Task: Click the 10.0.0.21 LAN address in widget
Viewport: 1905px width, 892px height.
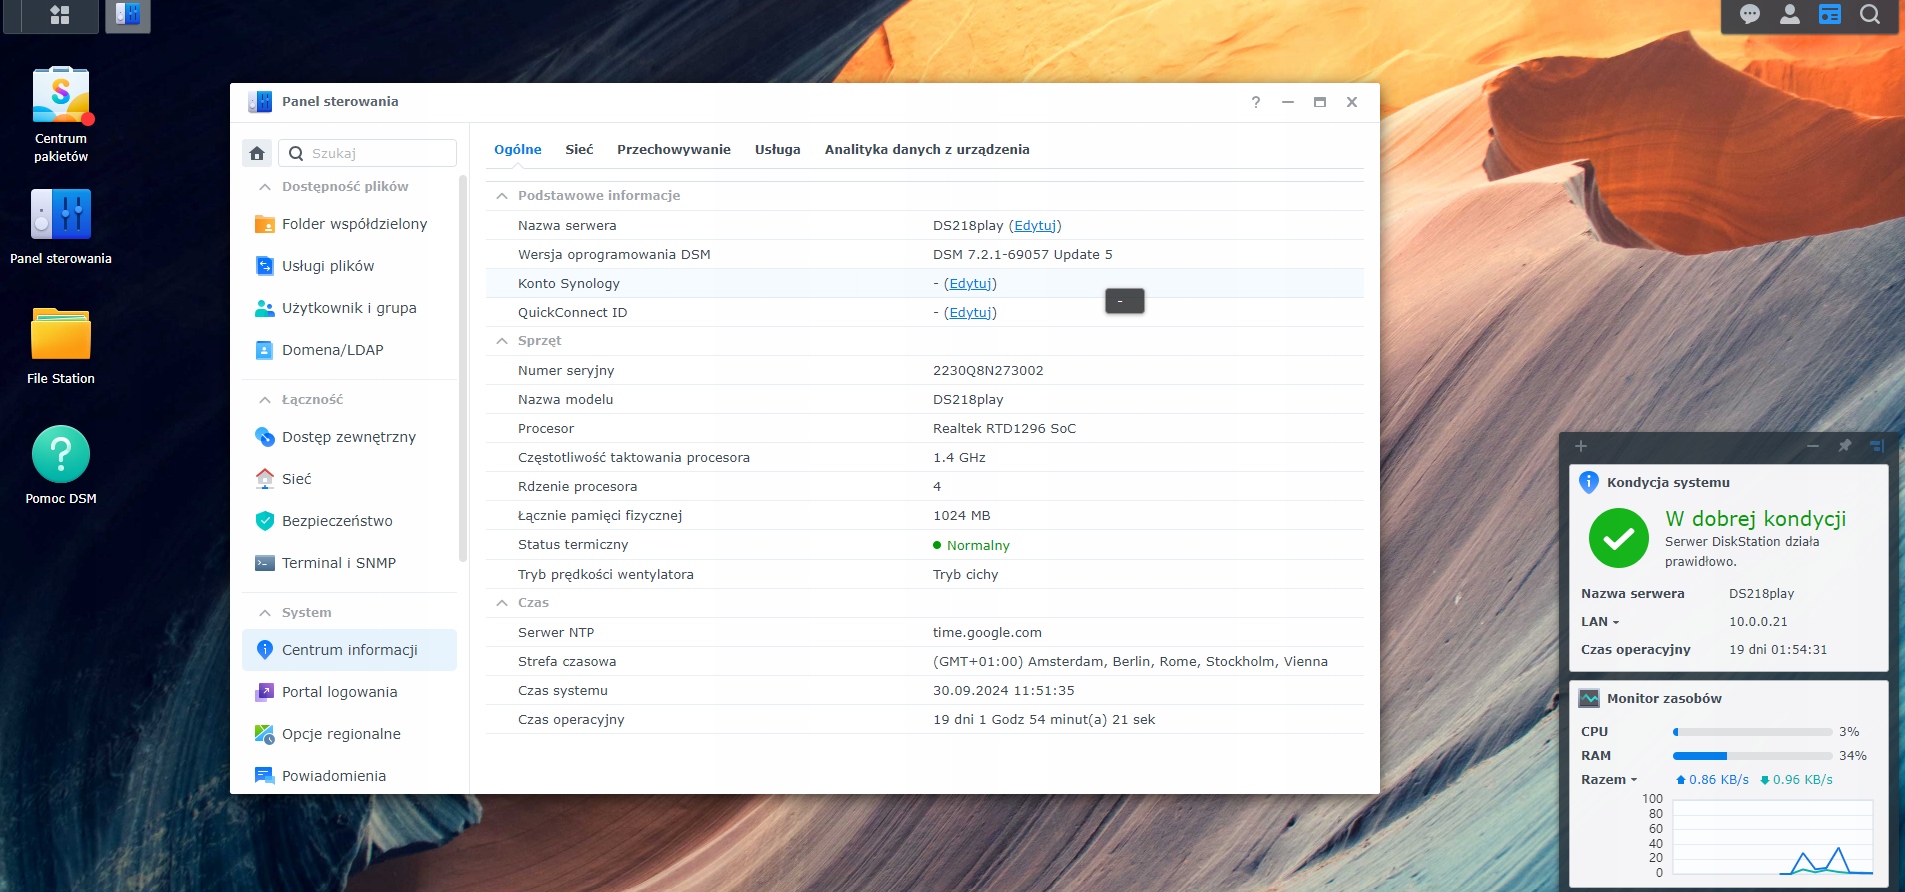Action: point(1758,622)
